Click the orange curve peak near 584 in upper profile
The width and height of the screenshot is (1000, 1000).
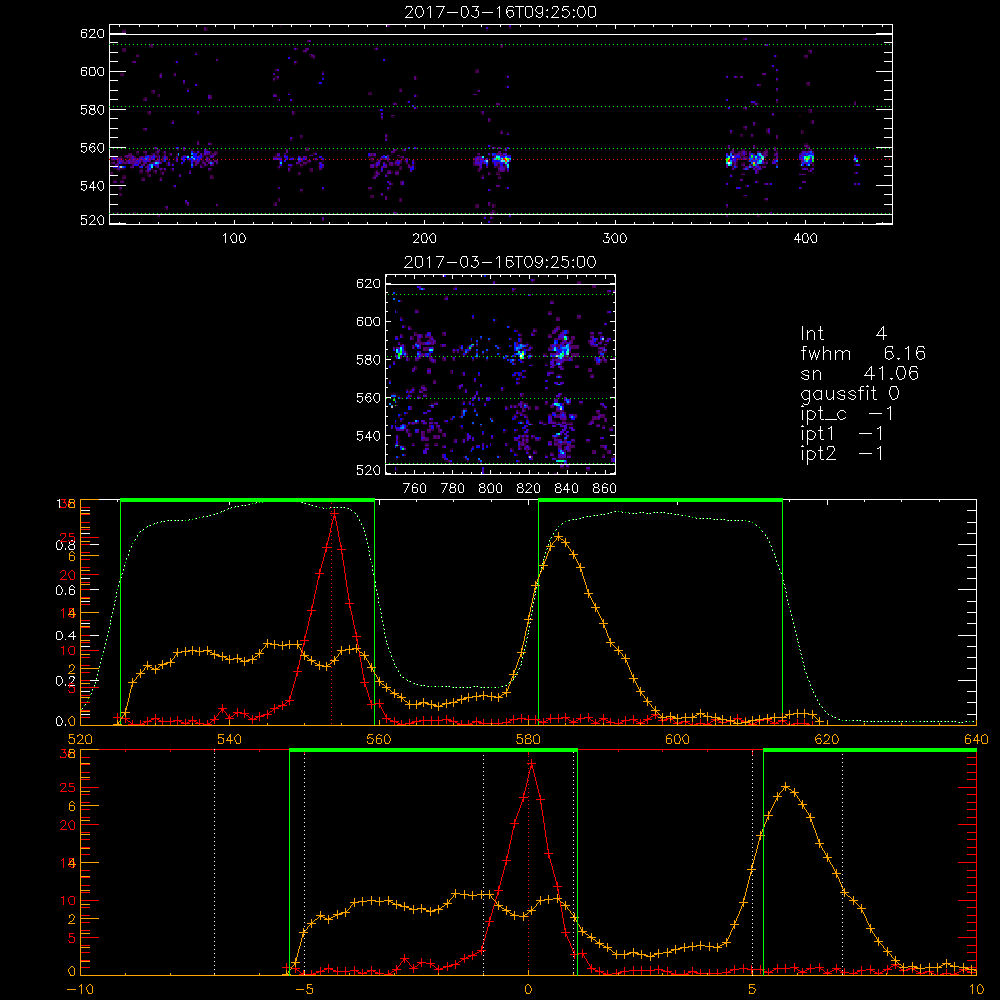559,537
